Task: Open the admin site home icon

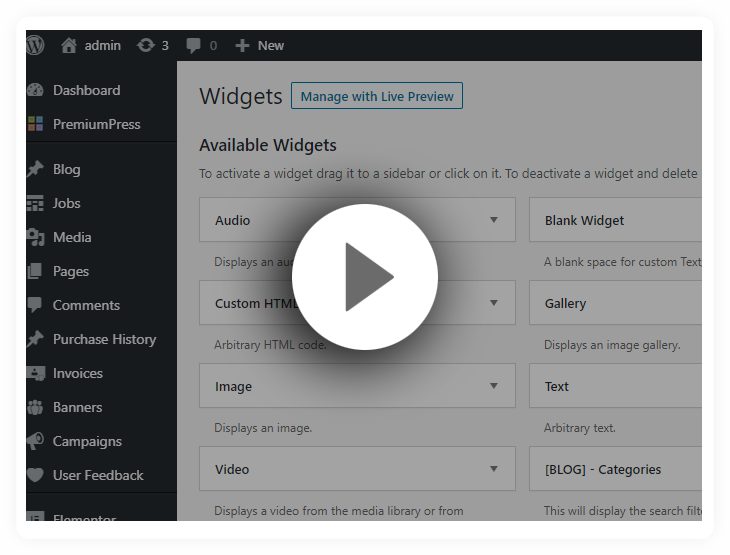Action: coord(69,45)
